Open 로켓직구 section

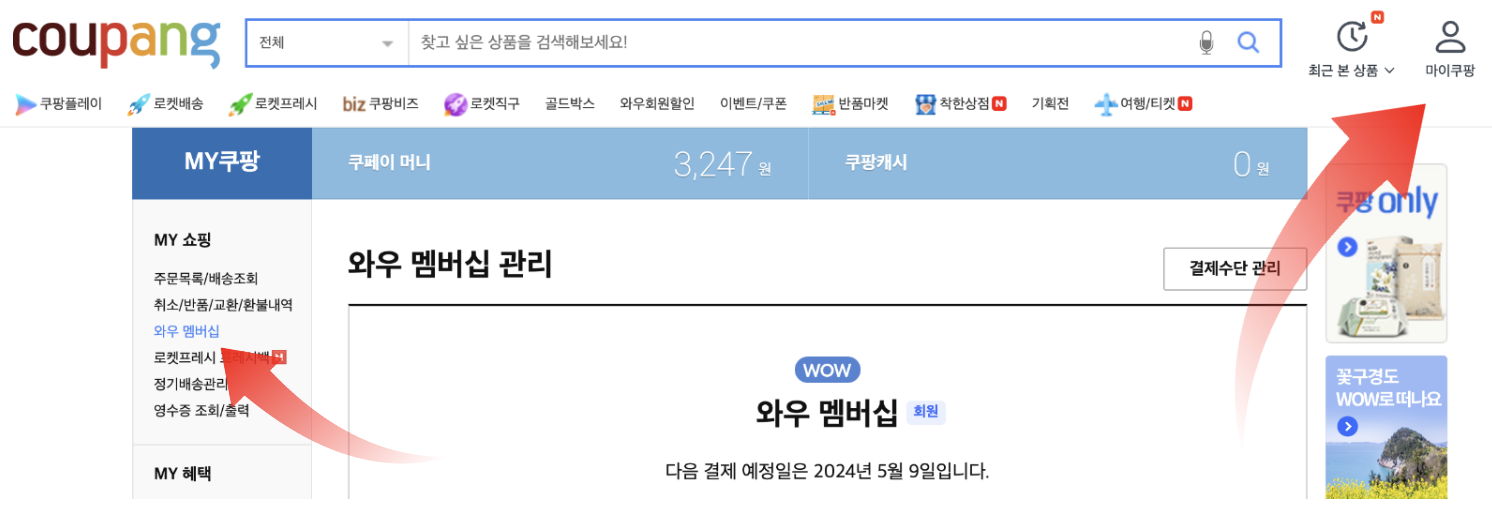pos(482,103)
